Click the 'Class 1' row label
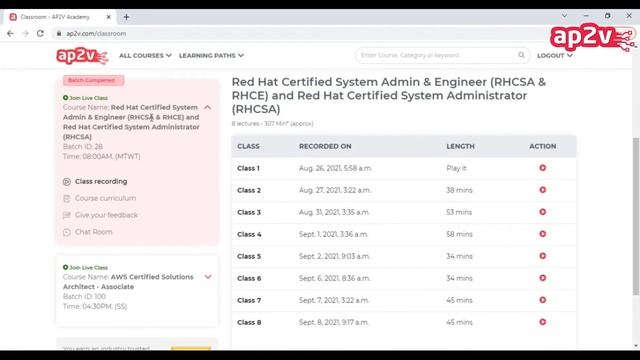Image resolution: width=640 pixels, height=360 pixels. coord(248,168)
